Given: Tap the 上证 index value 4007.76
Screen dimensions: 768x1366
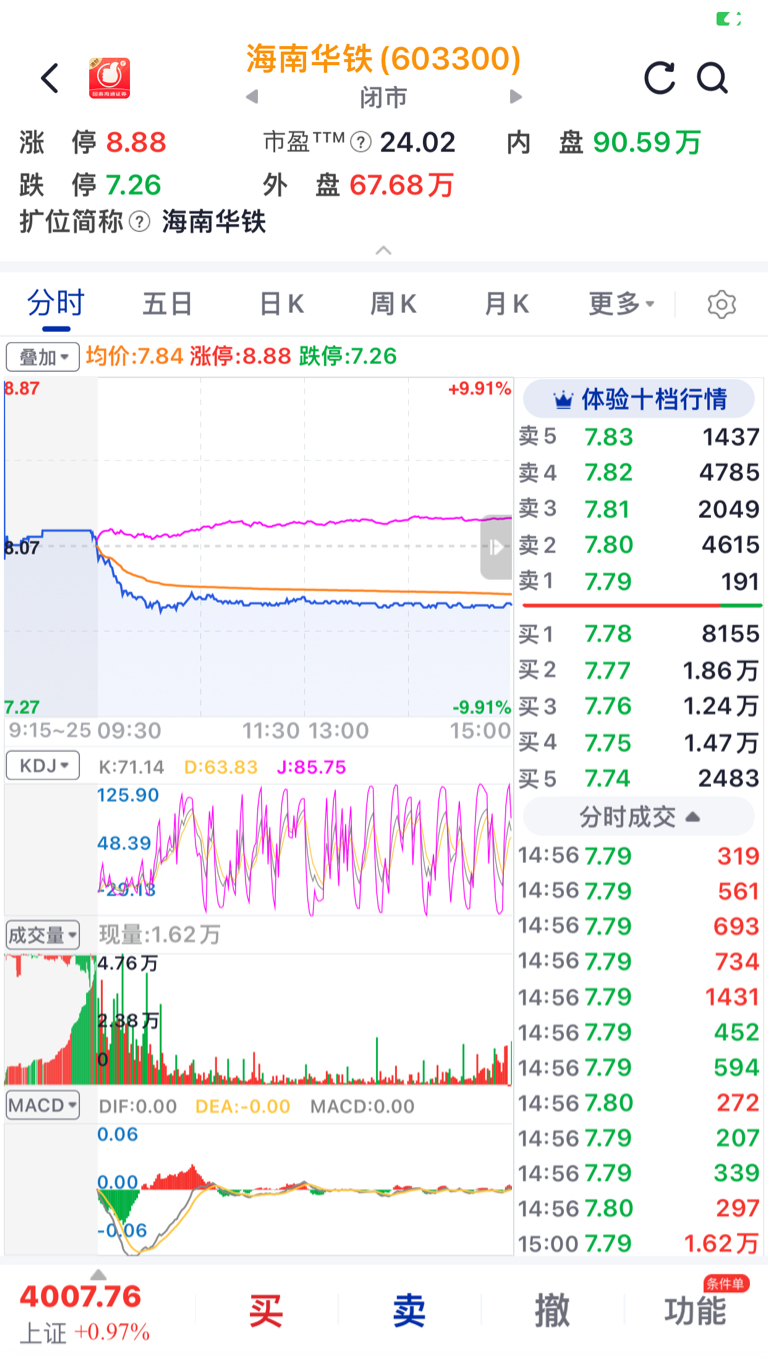Looking at the screenshot, I should (x=81, y=1297).
